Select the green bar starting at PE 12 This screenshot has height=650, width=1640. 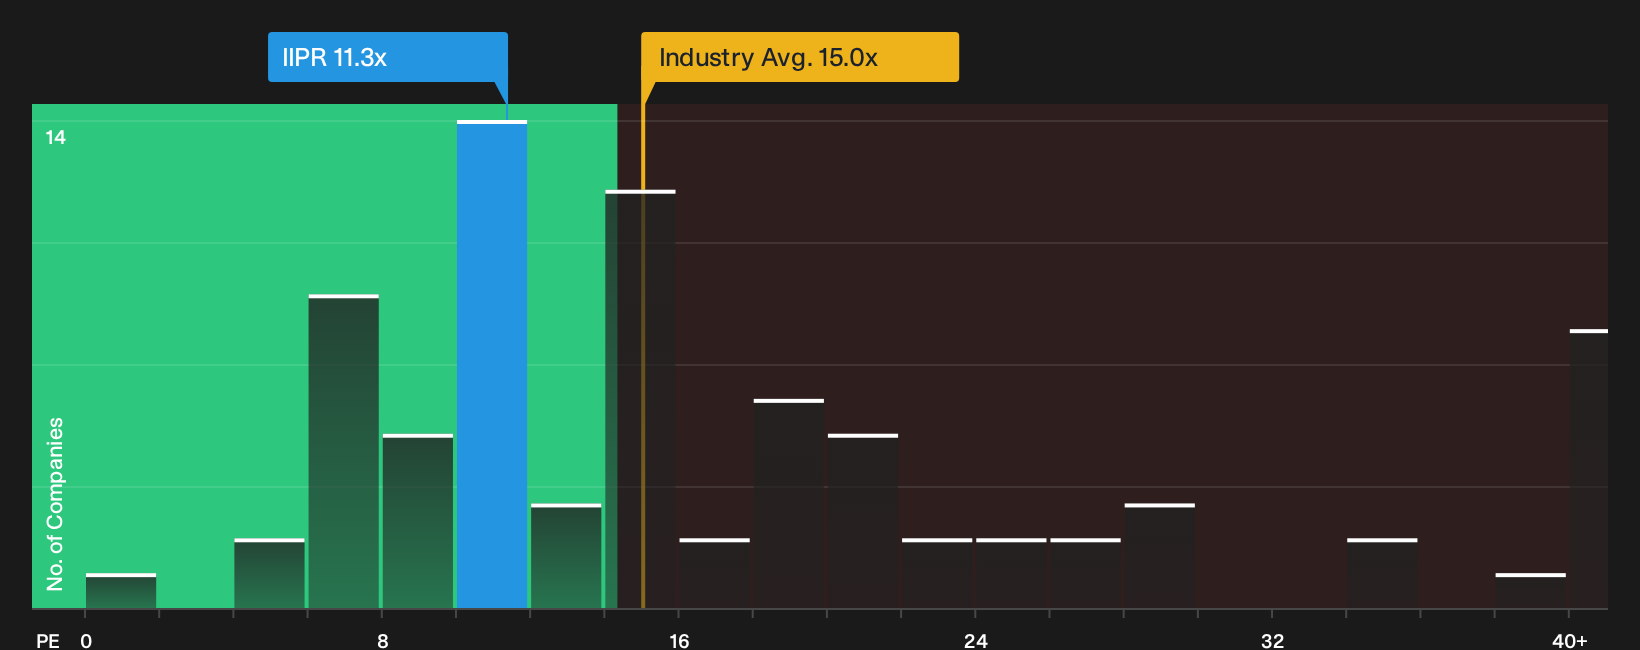pos(566,556)
